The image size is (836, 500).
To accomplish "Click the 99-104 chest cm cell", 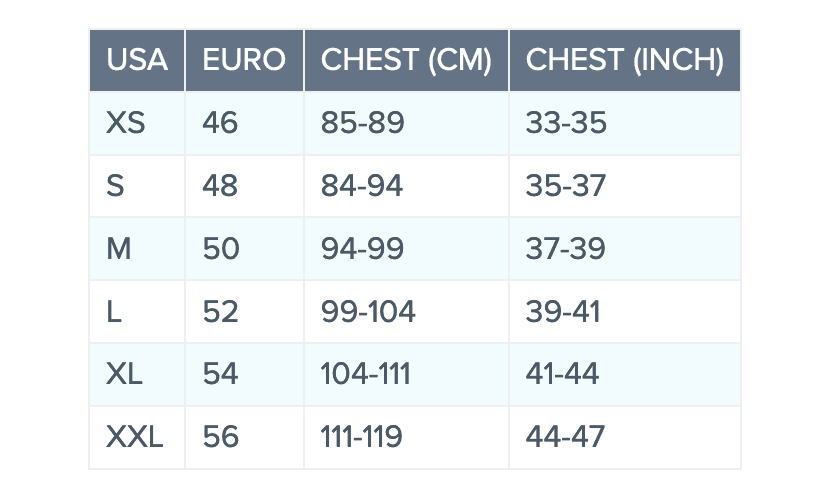I will pyautogui.click(x=368, y=312).
